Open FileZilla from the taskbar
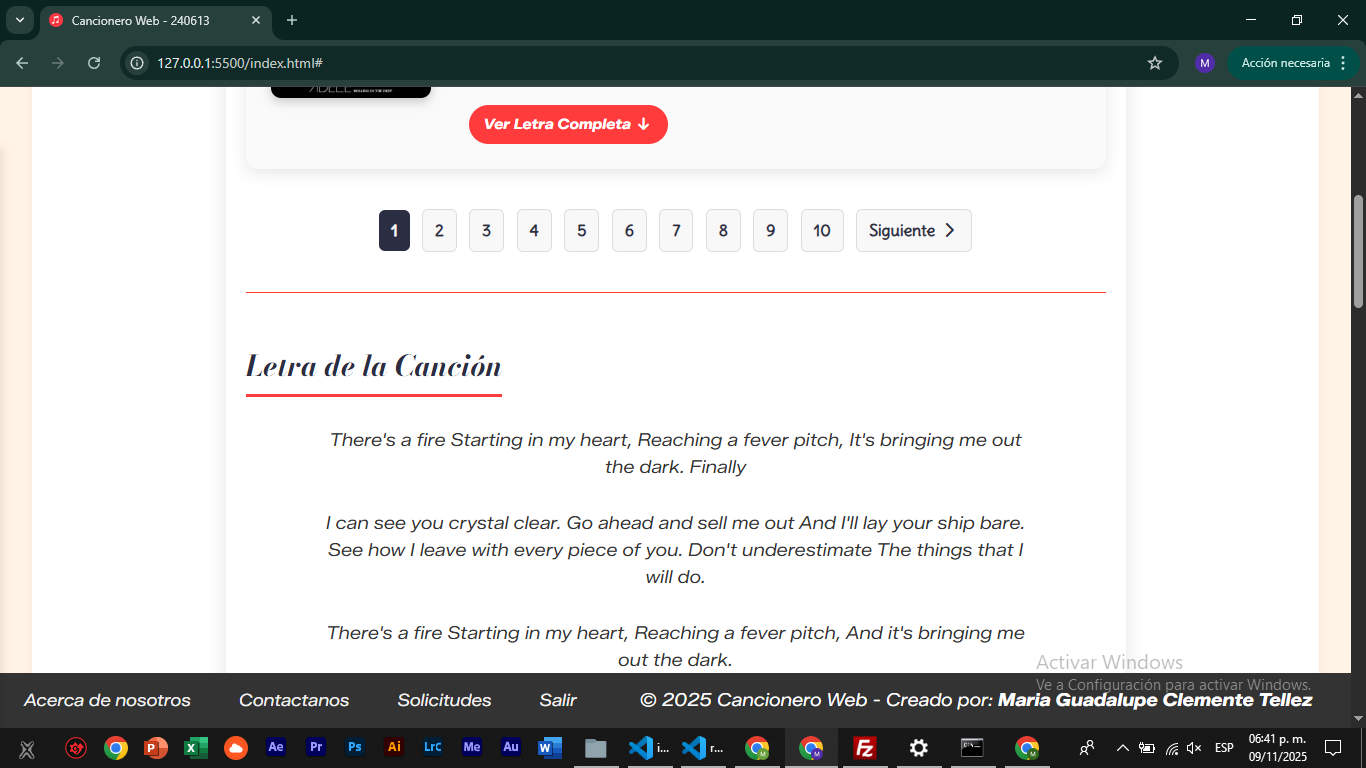 coord(865,748)
